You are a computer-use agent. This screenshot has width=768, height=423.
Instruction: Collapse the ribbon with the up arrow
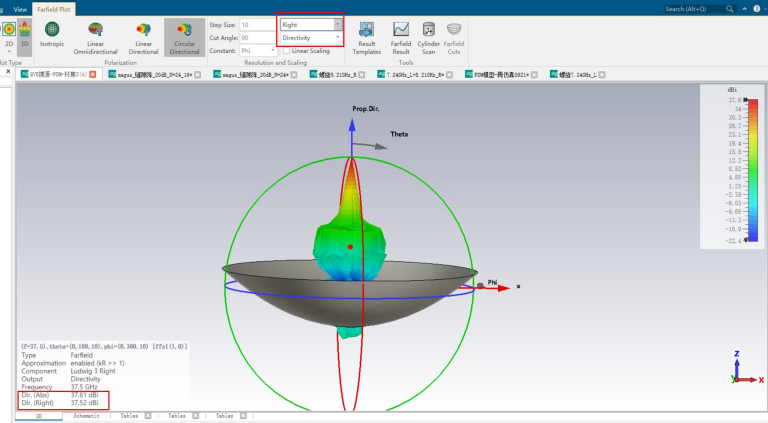tap(744, 9)
